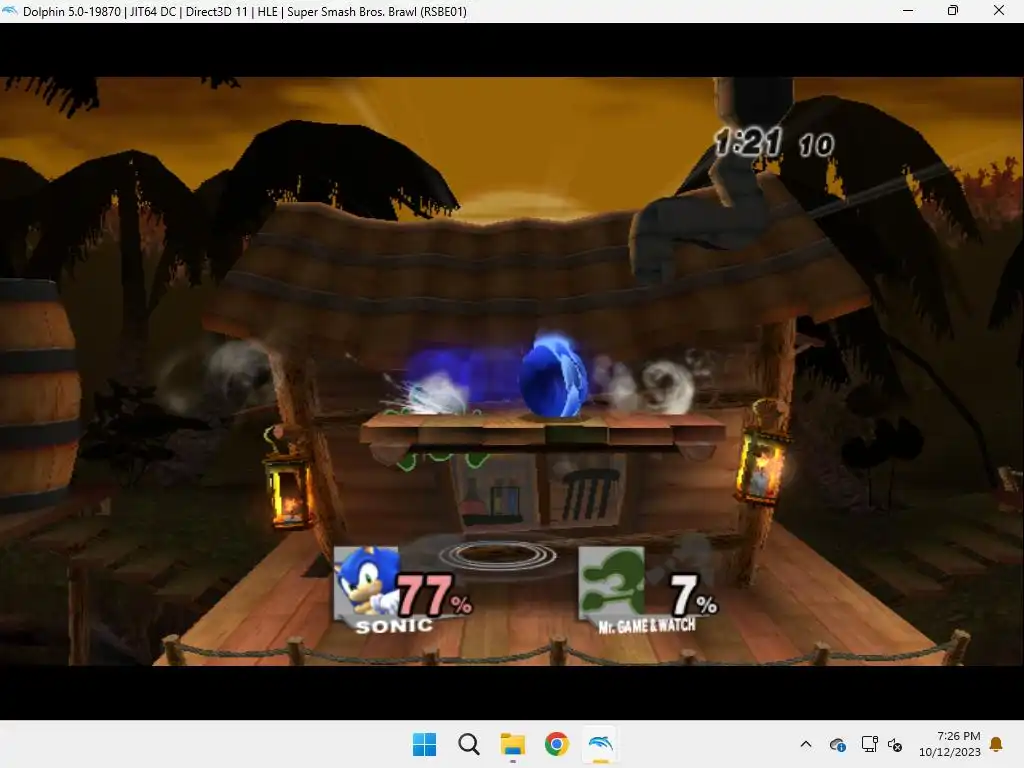
Task: Minimize the Dolphin window
Action: (908, 10)
